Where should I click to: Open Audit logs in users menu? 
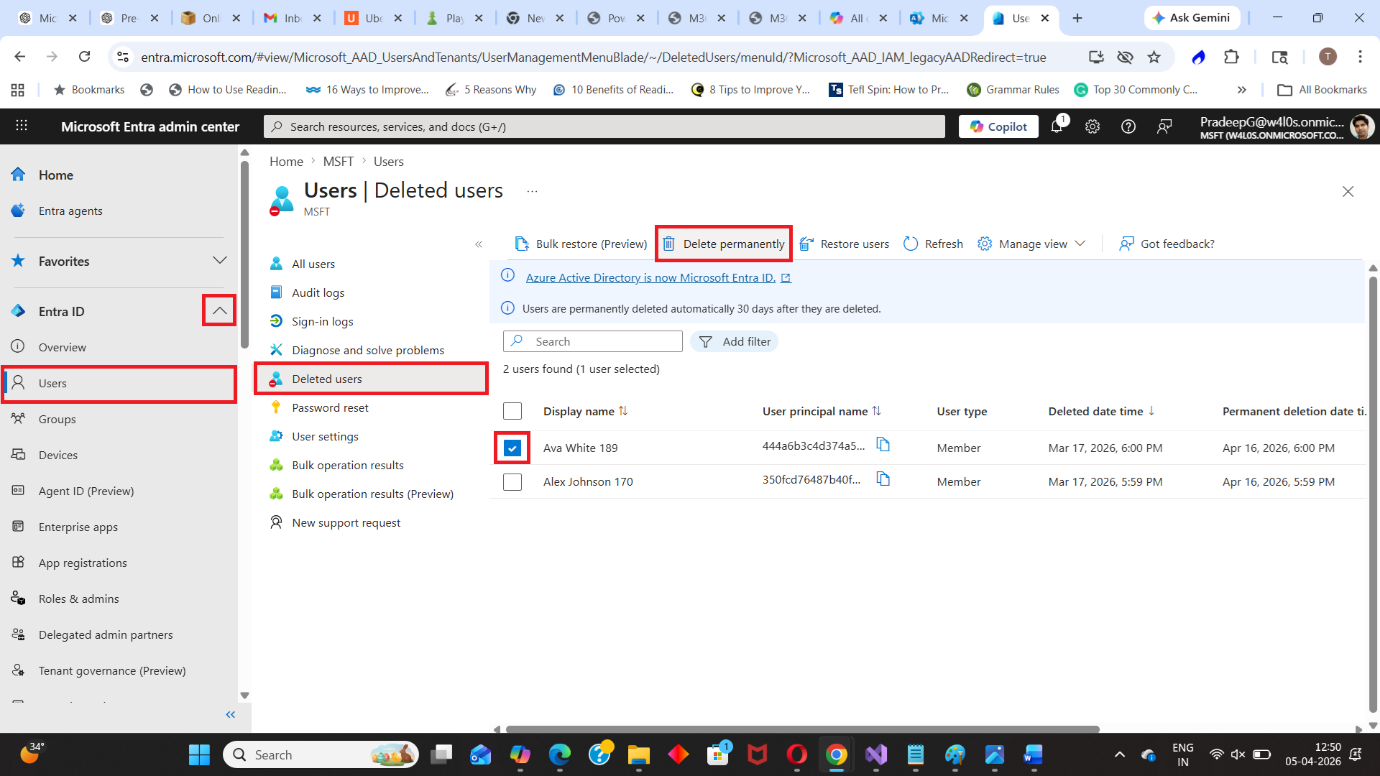(x=317, y=293)
